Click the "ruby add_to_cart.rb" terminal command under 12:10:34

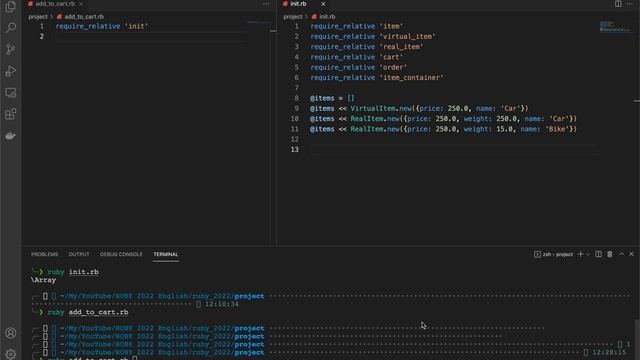pos(88,312)
